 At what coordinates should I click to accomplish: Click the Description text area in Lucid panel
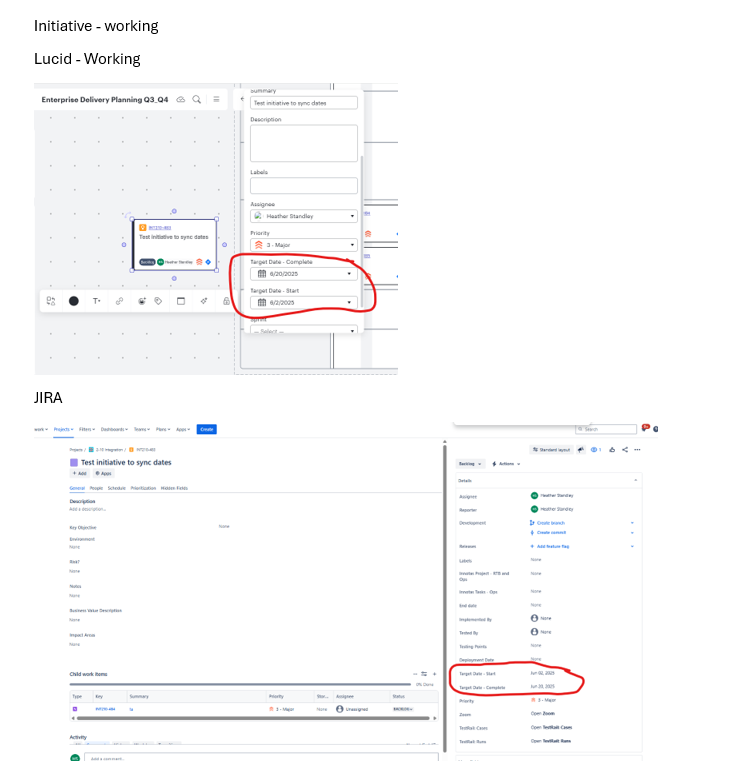(x=304, y=143)
